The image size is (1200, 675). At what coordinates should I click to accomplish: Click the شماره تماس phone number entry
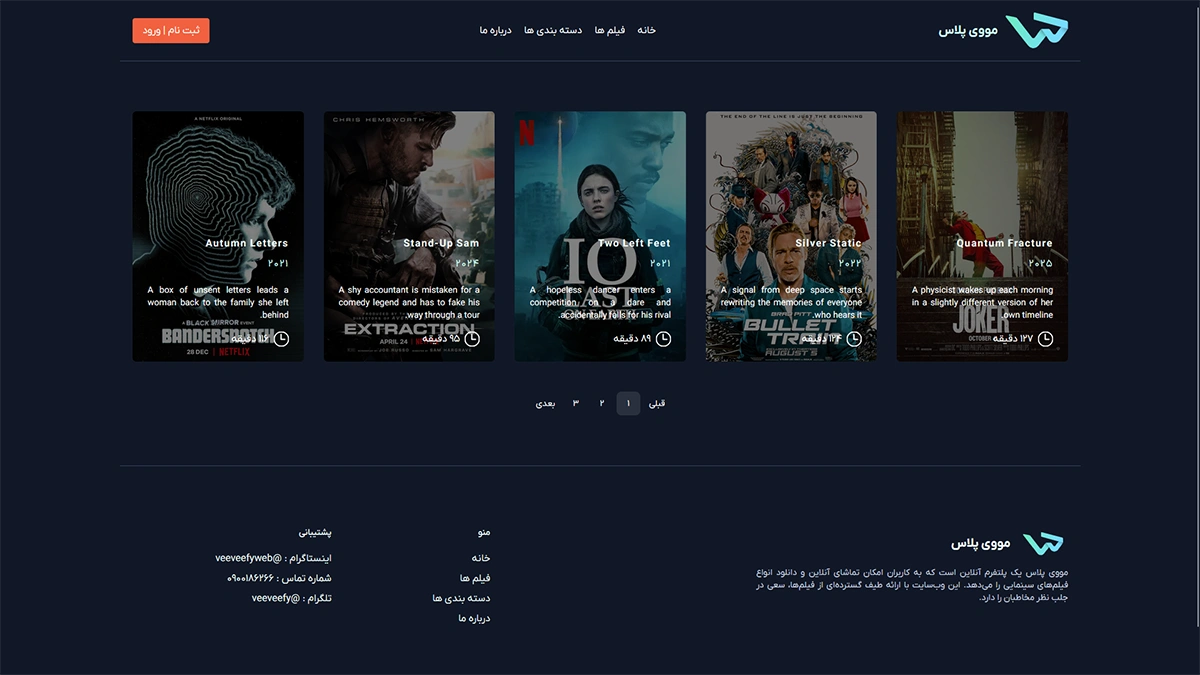pos(279,578)
